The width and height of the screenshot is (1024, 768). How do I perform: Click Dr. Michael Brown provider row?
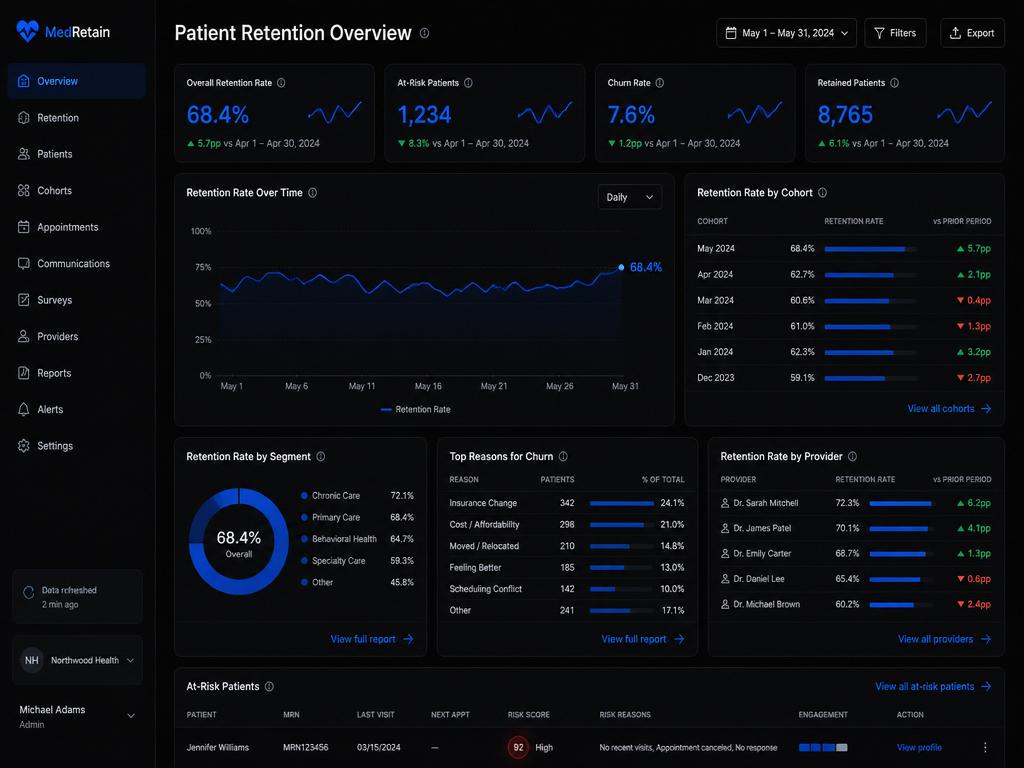pos(856,604)
